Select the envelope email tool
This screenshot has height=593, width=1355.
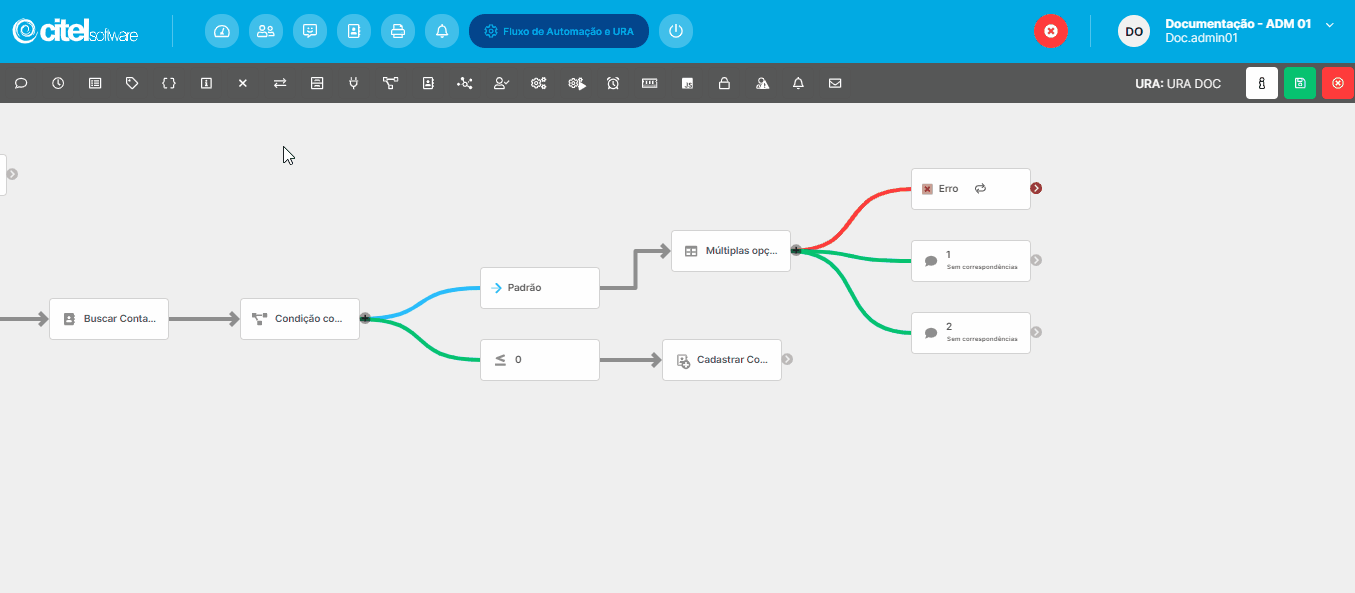tap(835, 84)
